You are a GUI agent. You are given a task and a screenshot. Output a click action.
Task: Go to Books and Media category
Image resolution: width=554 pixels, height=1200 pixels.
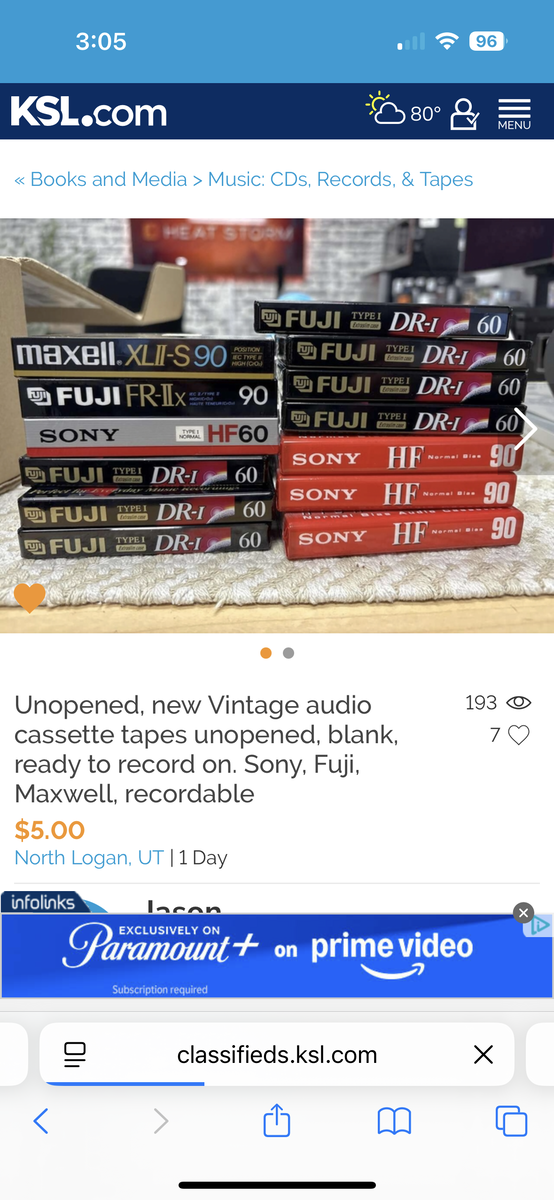(x=108, y=180)
